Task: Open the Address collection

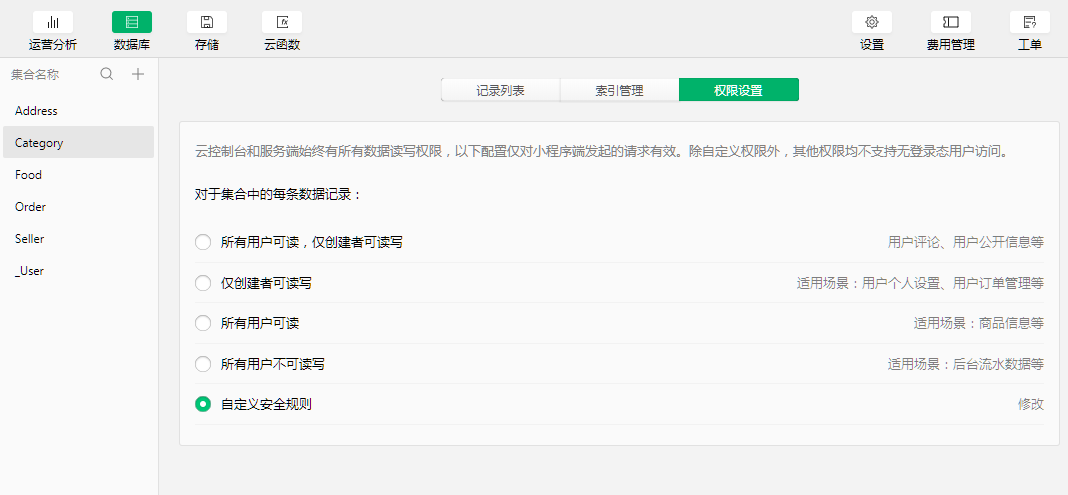Action: pyautogui.click(x=78, y=111)
